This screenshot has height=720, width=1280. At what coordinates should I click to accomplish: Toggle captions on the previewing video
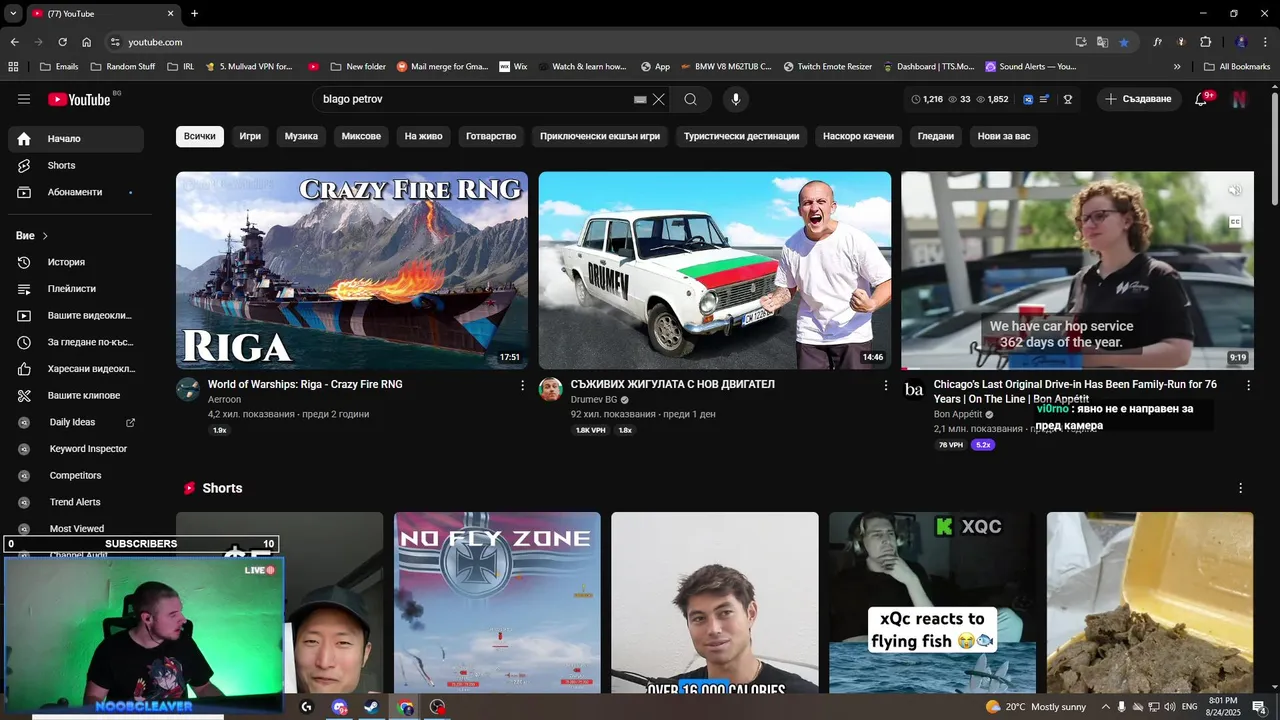(x=1235, y=222)
